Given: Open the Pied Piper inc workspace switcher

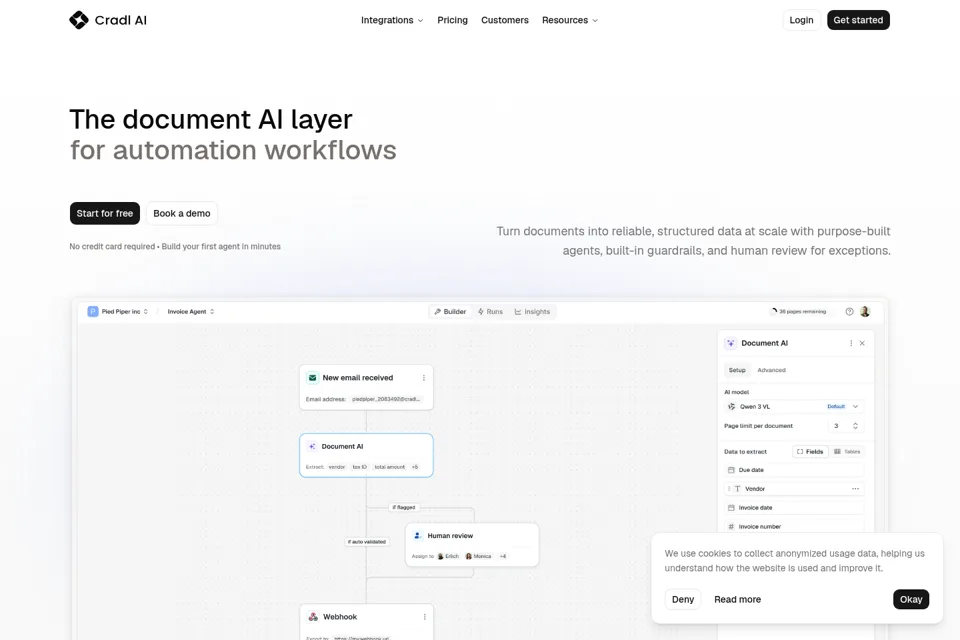Looking at the screenshot, I should click(118, 312).
